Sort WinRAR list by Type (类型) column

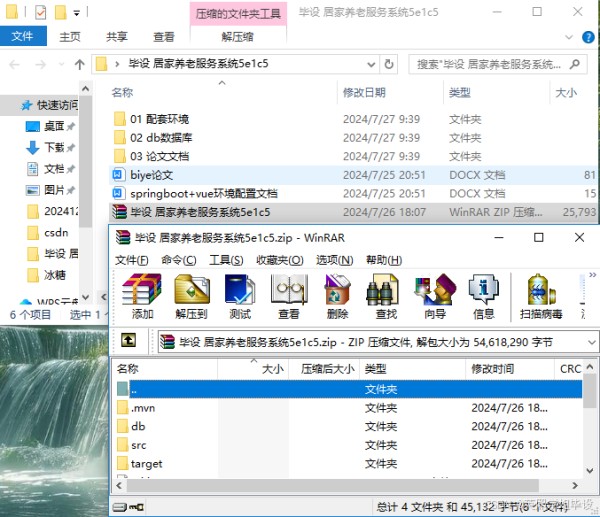412,369
